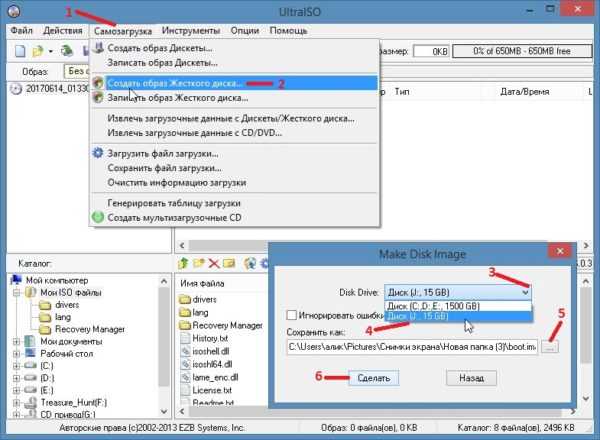Click the New folder icon in local toolbar
The width and height of the screenshot is (600, 440).
point(199,263)
